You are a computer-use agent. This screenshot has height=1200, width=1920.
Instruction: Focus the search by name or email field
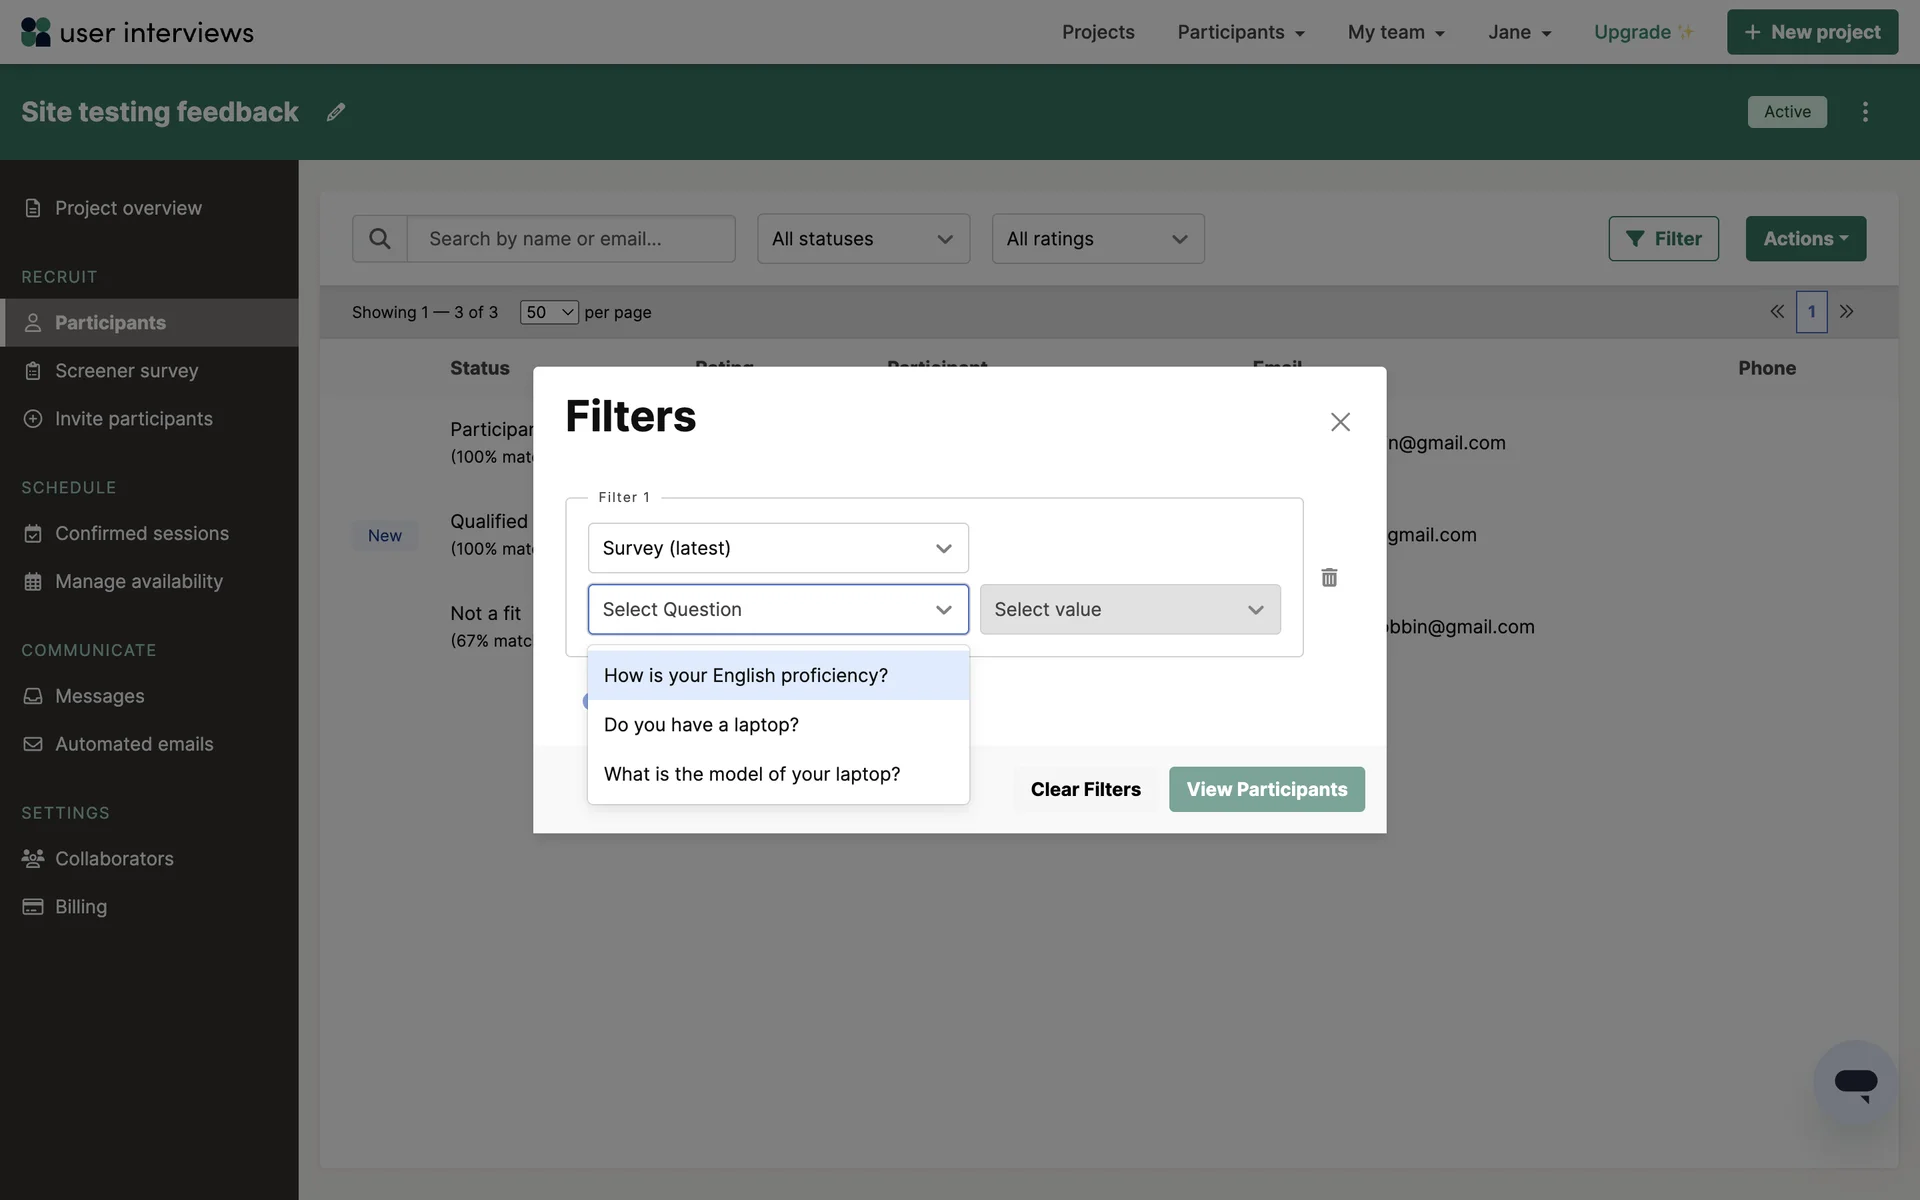[571, 239]
